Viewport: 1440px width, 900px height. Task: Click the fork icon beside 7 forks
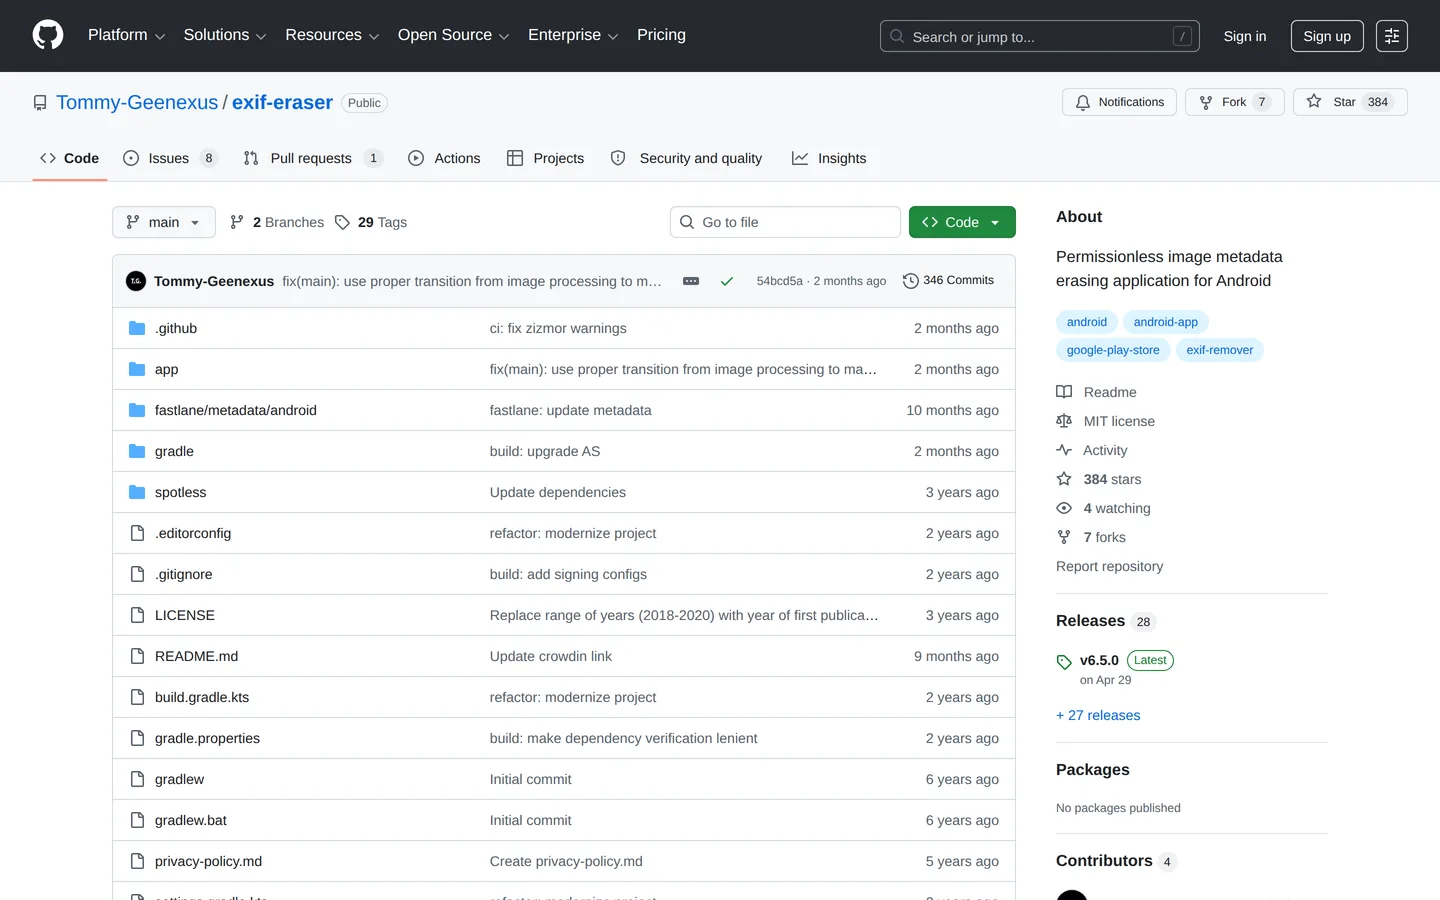(1064, 537)
